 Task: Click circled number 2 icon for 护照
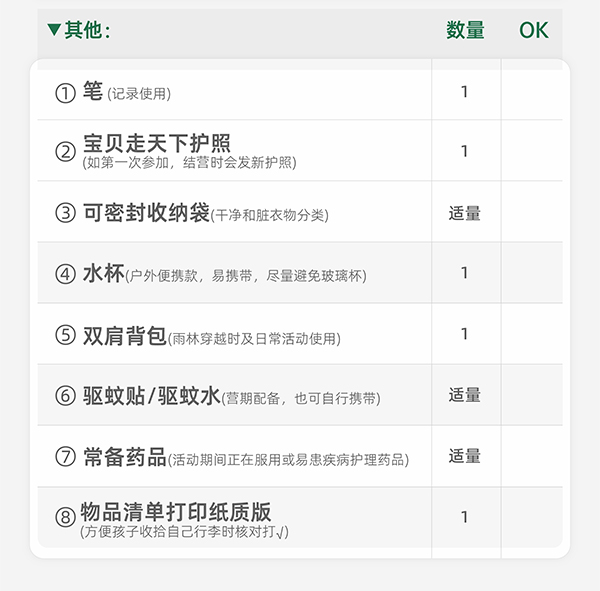pos(65,152)
